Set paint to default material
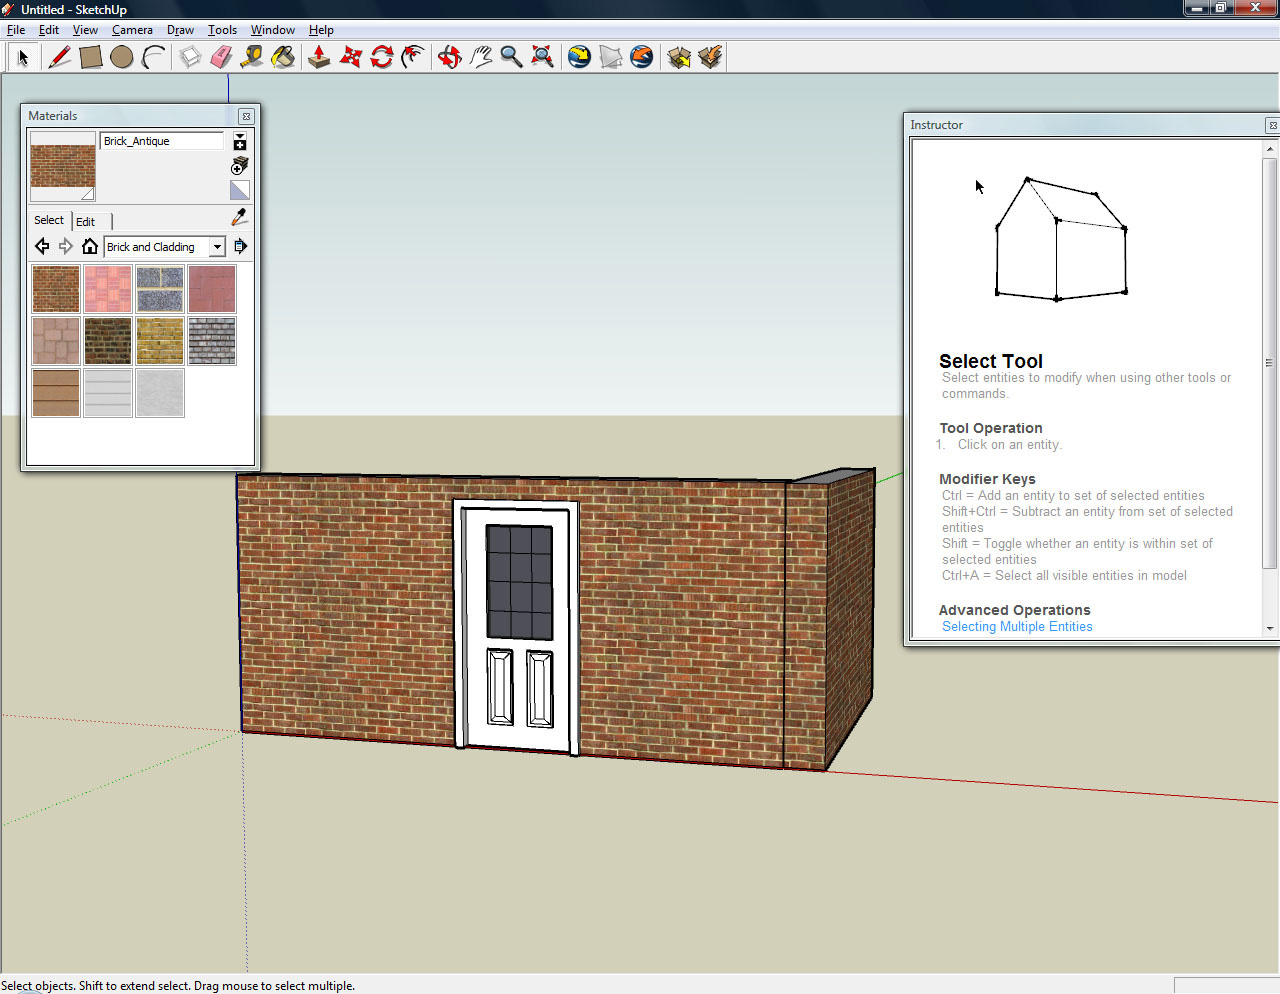 click(240, 190)
